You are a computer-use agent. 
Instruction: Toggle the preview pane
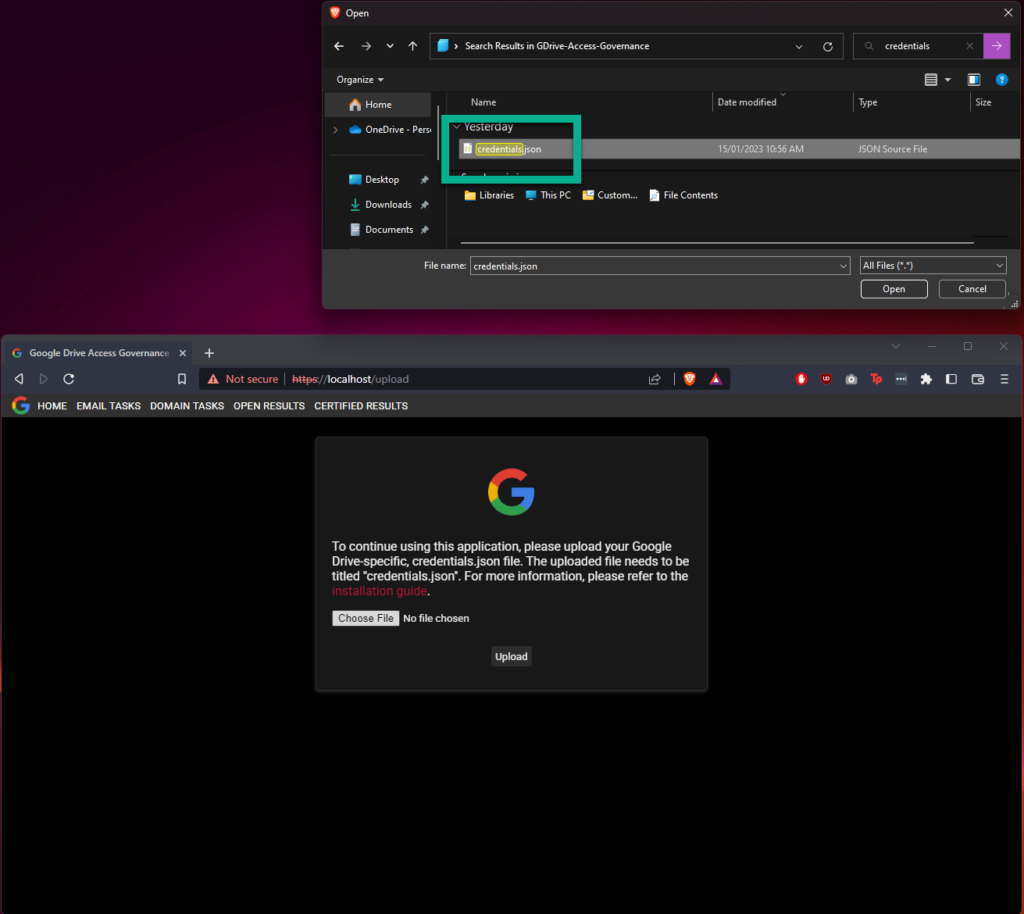point(974,80)
